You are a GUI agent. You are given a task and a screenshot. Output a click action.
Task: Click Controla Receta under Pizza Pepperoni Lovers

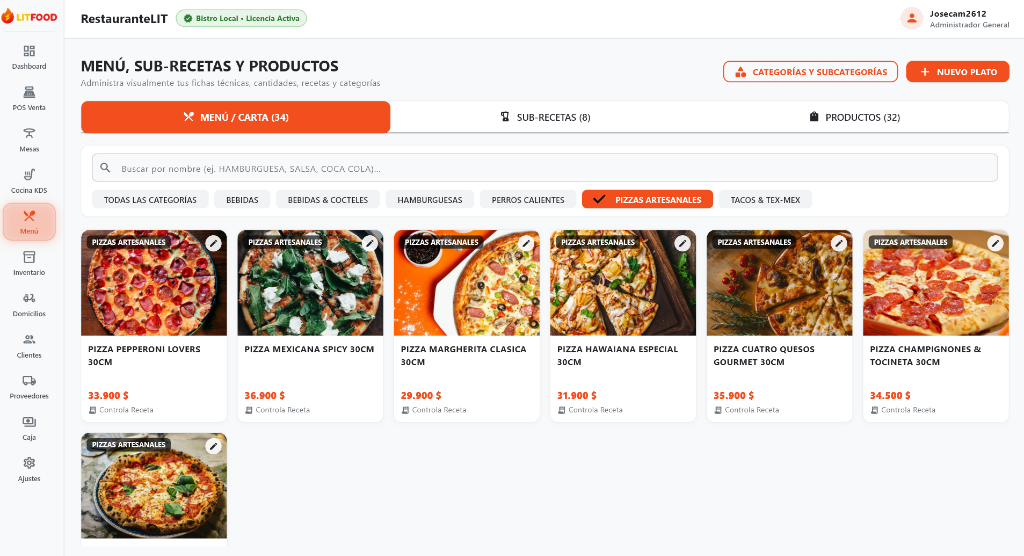121,410
